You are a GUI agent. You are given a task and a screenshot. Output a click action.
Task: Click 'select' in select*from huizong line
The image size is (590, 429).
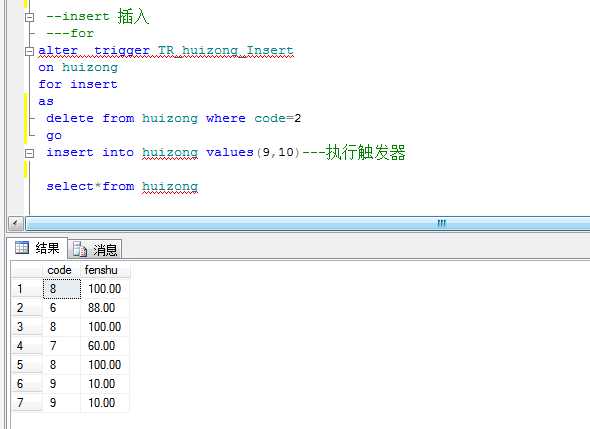tap(70, 186)
